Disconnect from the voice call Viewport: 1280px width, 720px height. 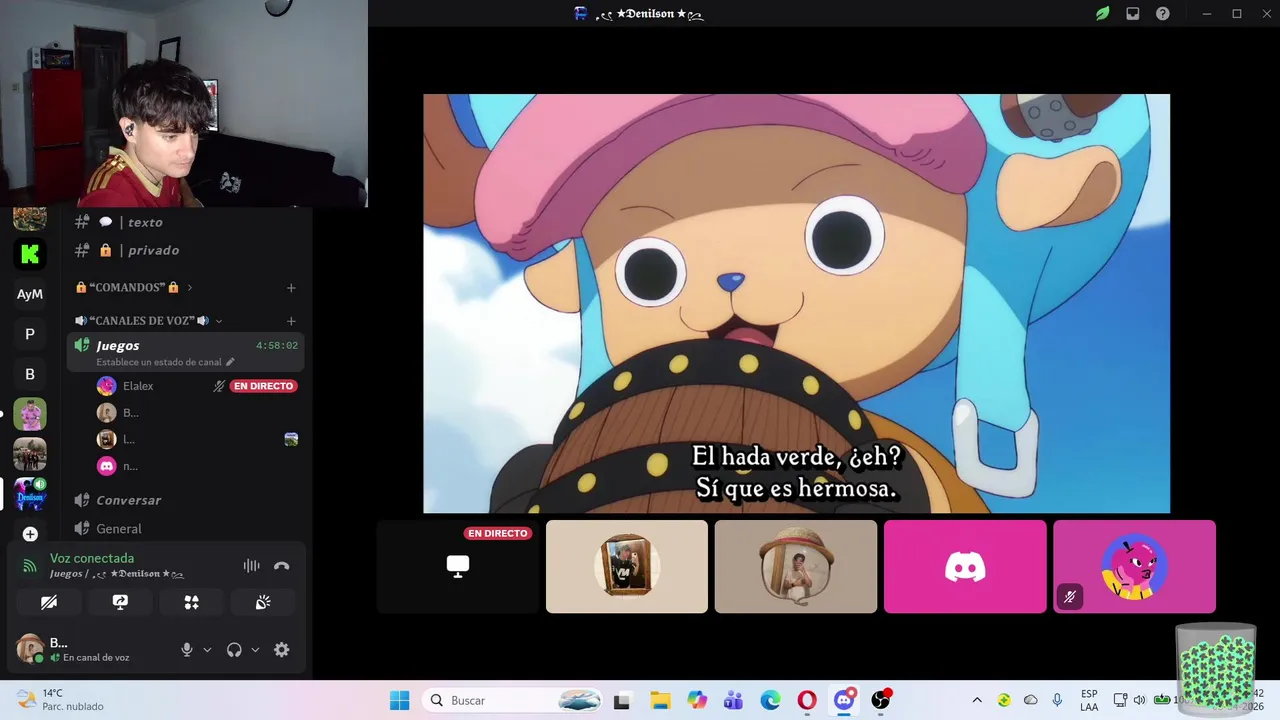[282, 566]
